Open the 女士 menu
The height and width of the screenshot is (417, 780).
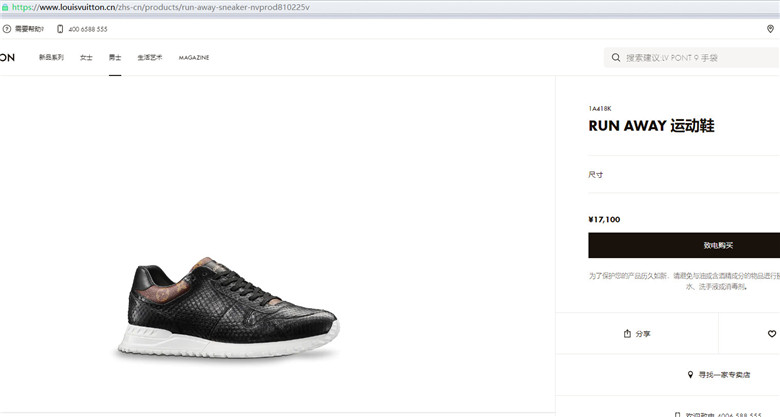pyautogui.click(x=86, y=58)
